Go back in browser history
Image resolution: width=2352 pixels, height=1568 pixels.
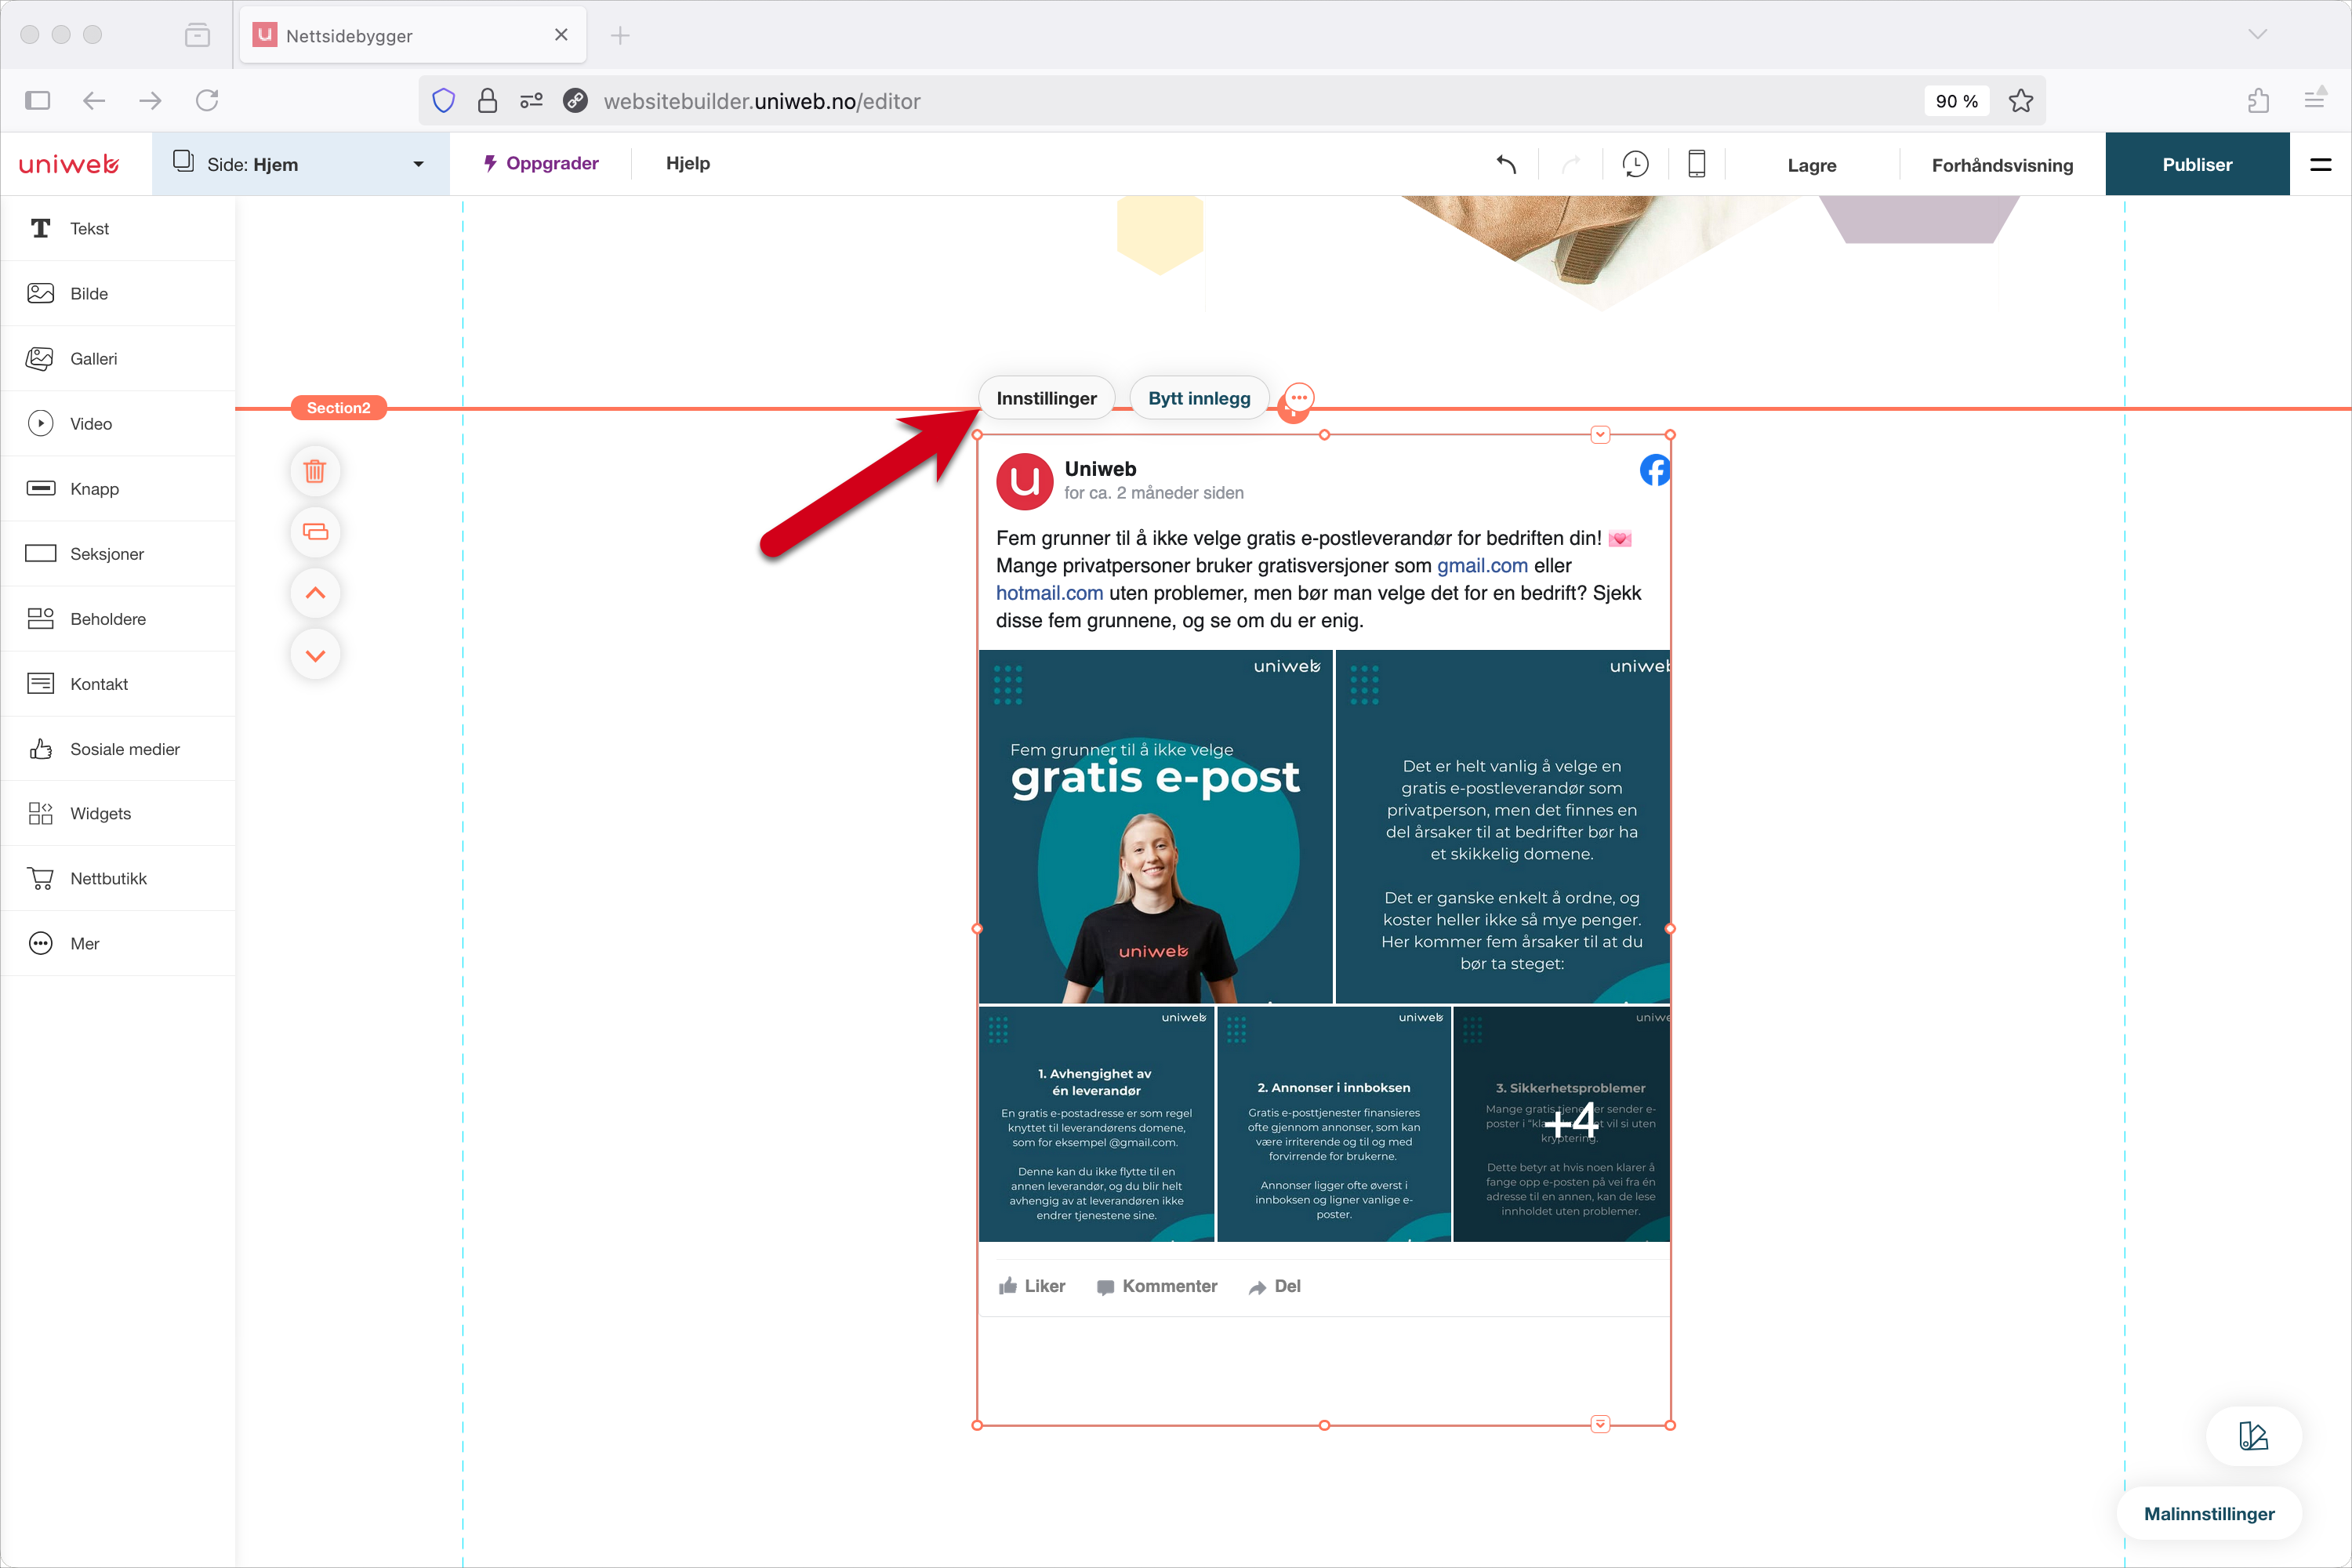(94, 100)
